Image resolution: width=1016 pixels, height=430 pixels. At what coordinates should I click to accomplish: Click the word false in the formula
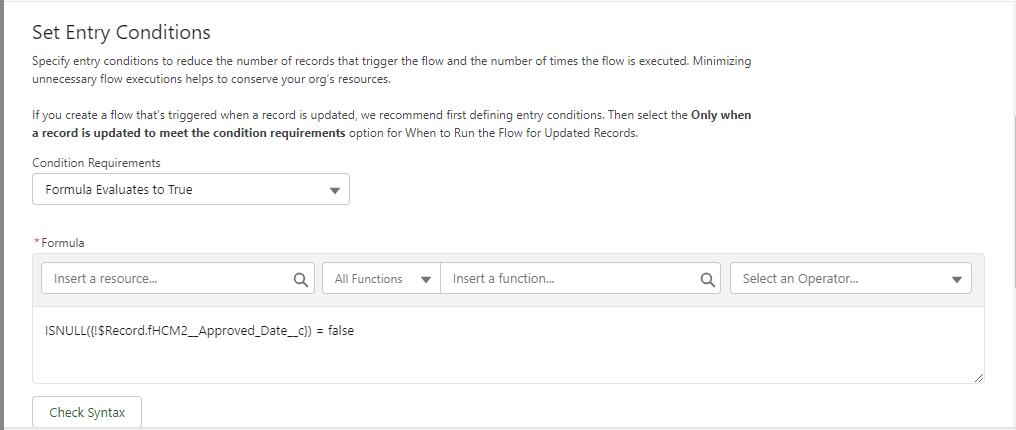(338, 331)
